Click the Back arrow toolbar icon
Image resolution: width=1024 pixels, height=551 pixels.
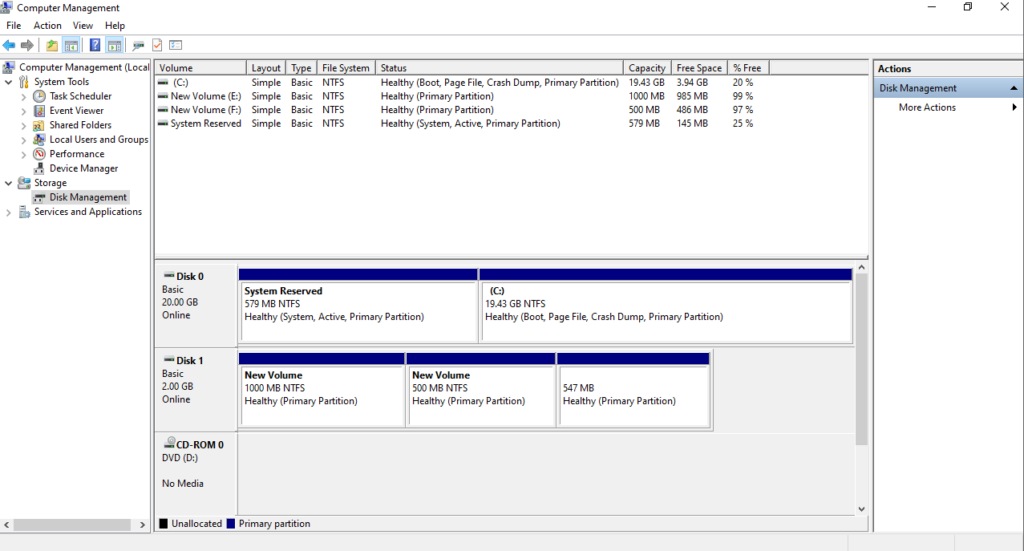[x=9, y=45]
